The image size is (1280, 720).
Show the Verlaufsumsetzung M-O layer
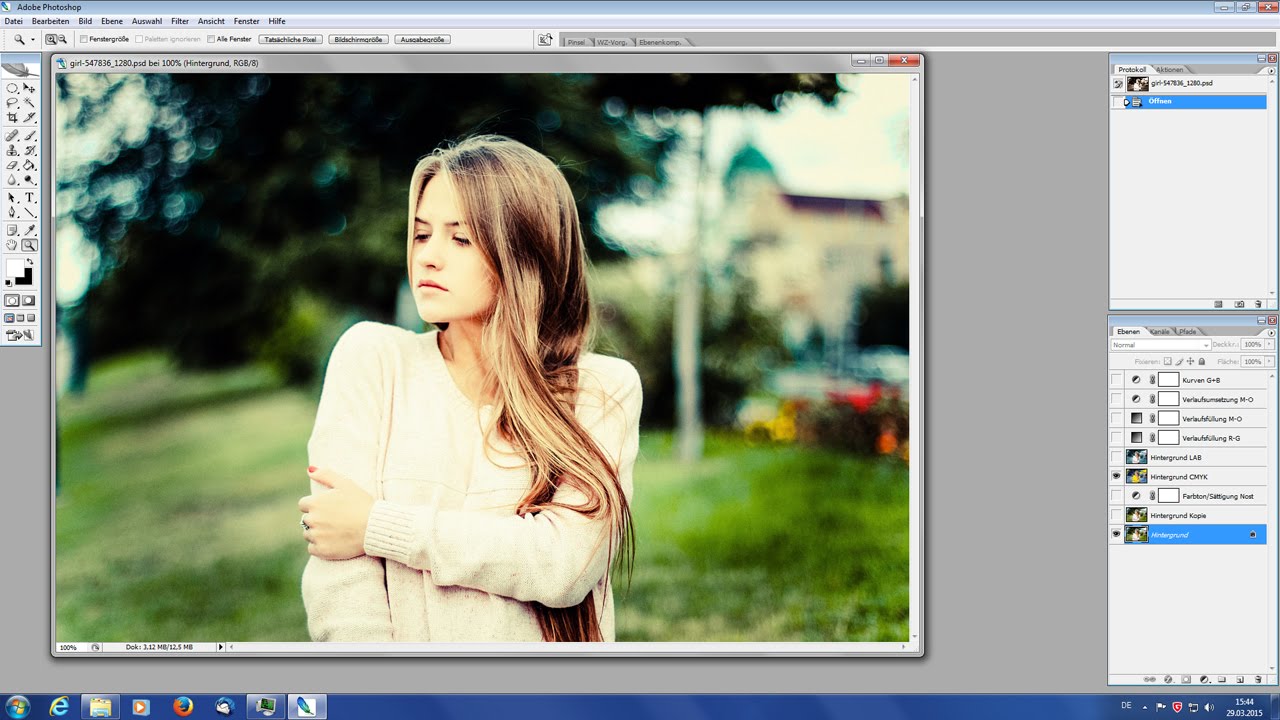1116,399
